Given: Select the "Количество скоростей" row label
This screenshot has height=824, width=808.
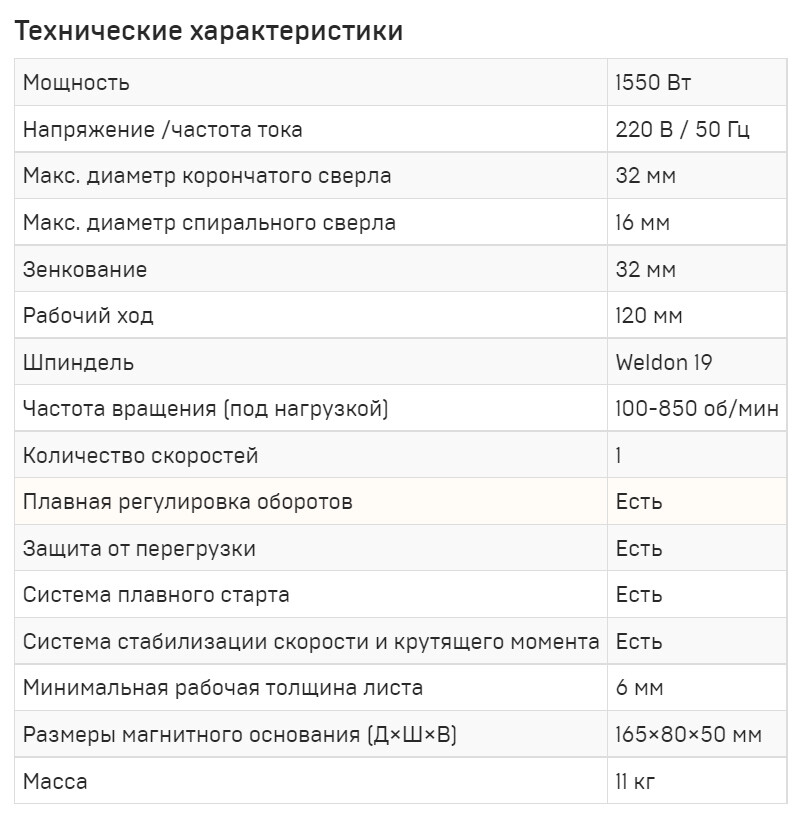Looking at the screenshot, I should point(141,456).
